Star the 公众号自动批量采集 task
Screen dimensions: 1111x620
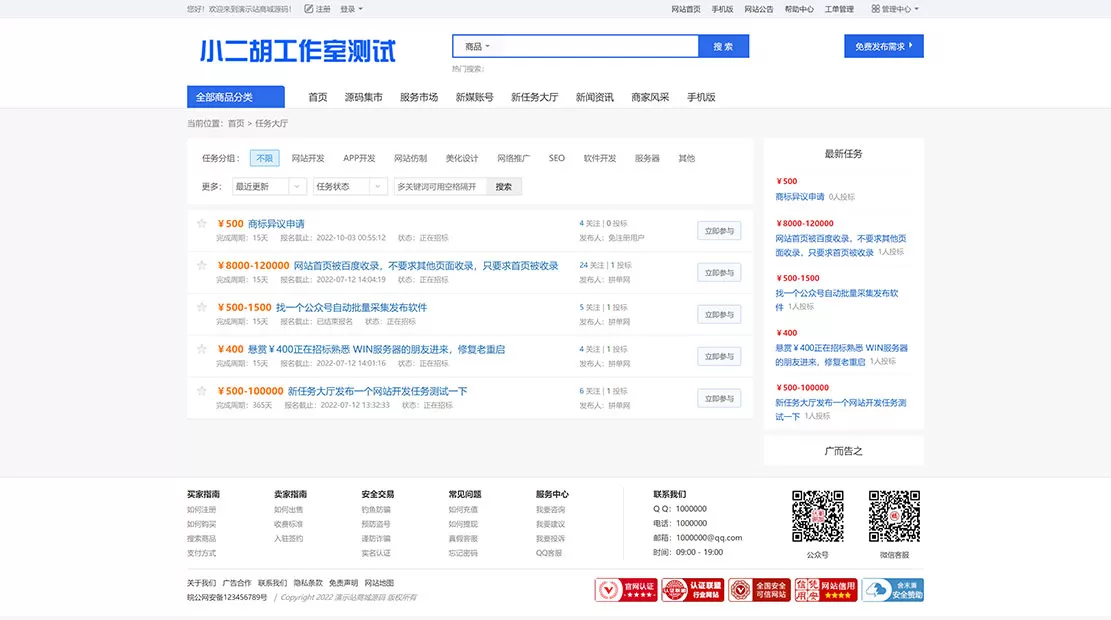point(202,307)
